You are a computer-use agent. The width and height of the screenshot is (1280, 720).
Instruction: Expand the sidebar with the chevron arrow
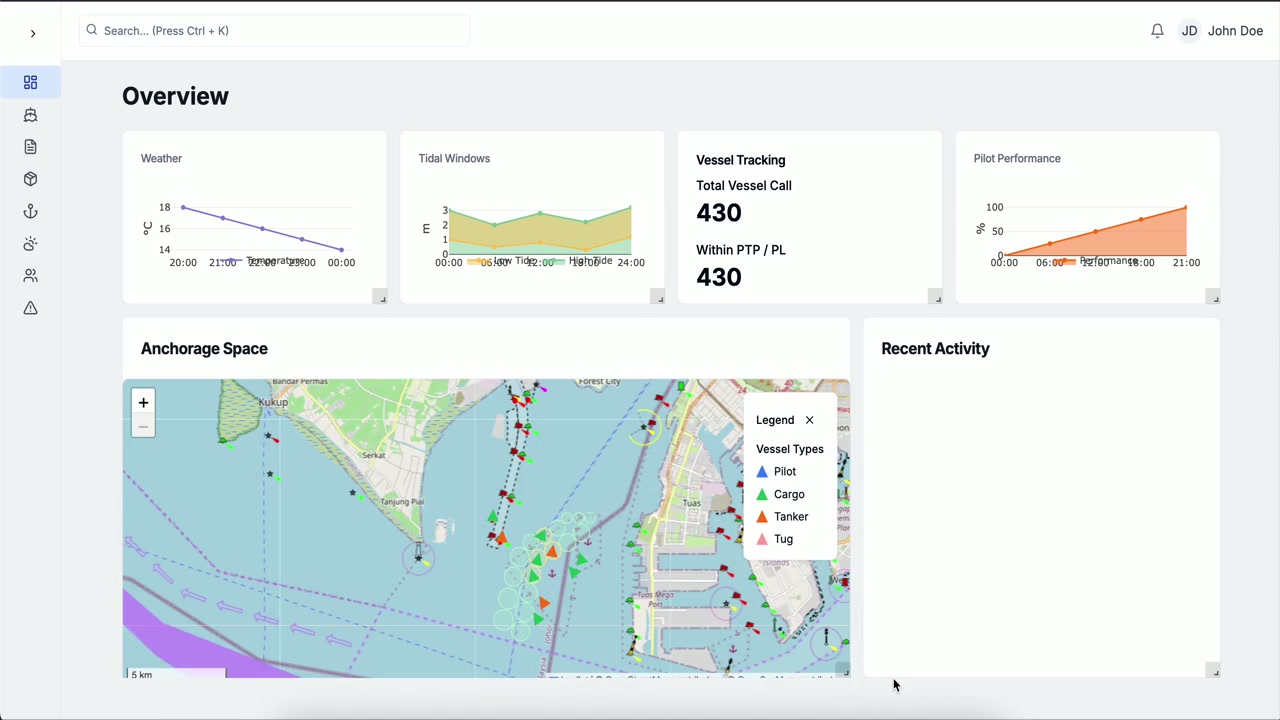[x=33, y=33]
